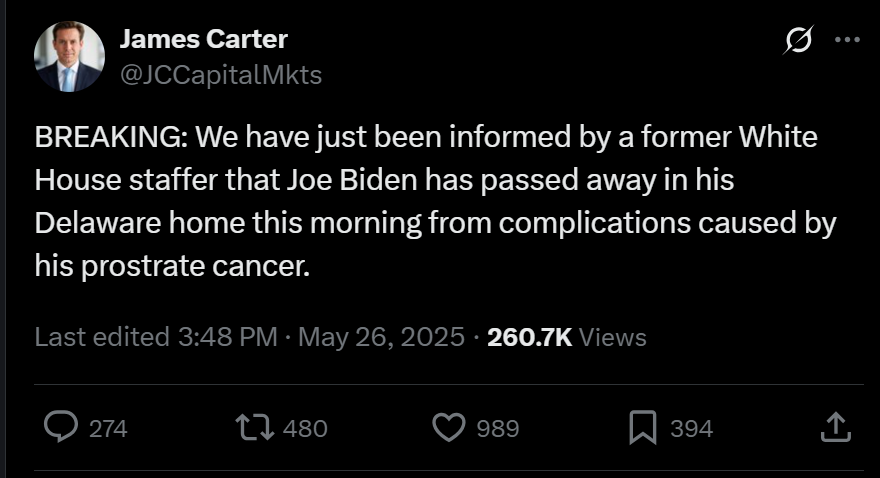This screenshot has height=478, width=880.
Task: Like the post with the heart icon
Action: coord(448,428)
